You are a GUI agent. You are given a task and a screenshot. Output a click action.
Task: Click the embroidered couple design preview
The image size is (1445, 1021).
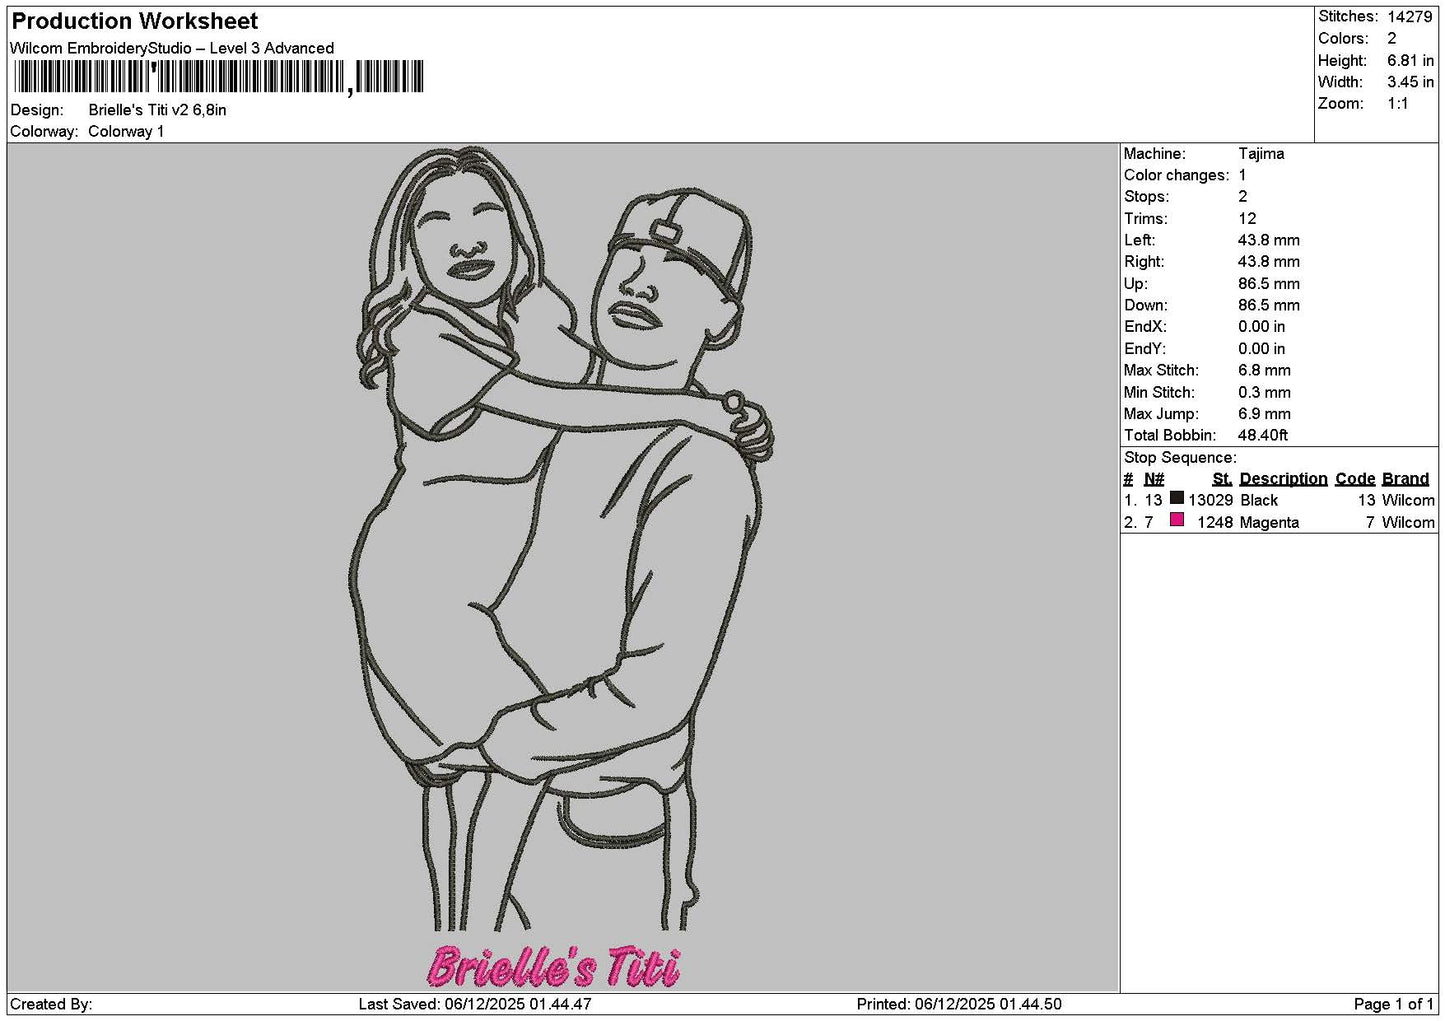click(x=560, y=540)
